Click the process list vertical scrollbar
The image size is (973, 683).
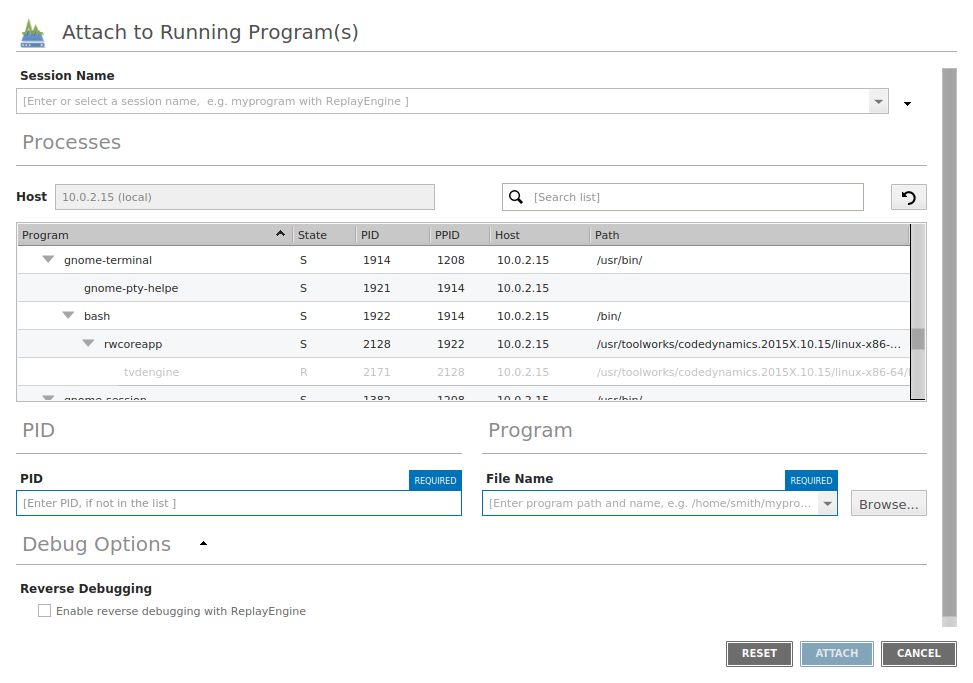tap(917, 338)
